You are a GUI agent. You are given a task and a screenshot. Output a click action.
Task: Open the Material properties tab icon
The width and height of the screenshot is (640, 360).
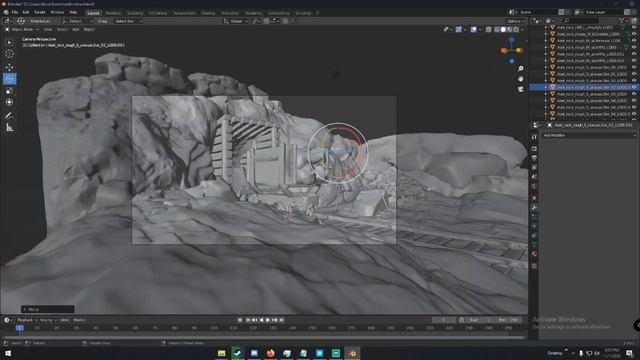point(534,254)
